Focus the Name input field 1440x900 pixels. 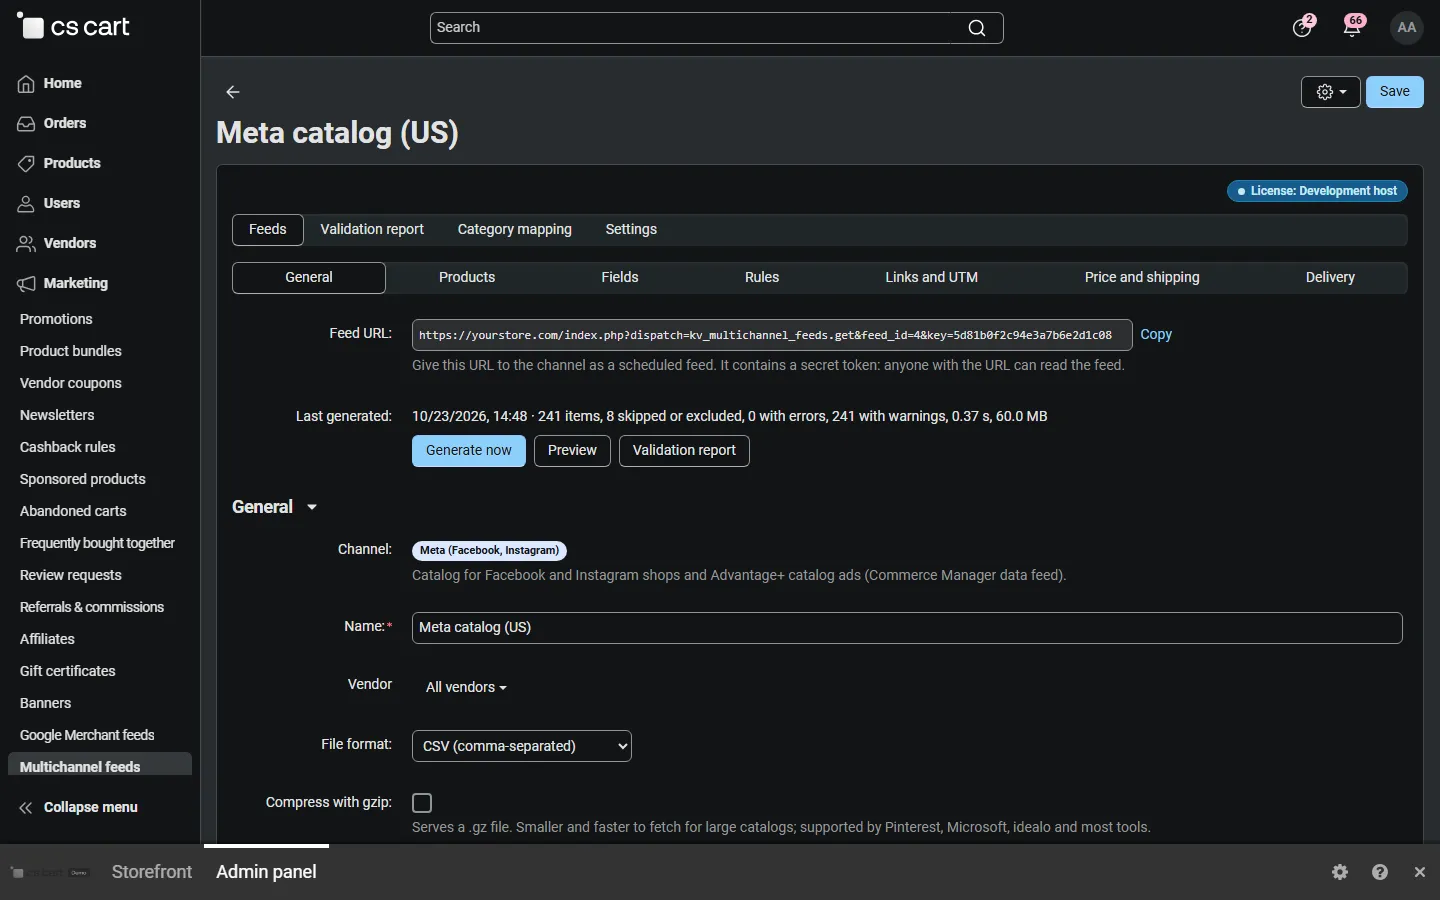[x=907, y=628]
